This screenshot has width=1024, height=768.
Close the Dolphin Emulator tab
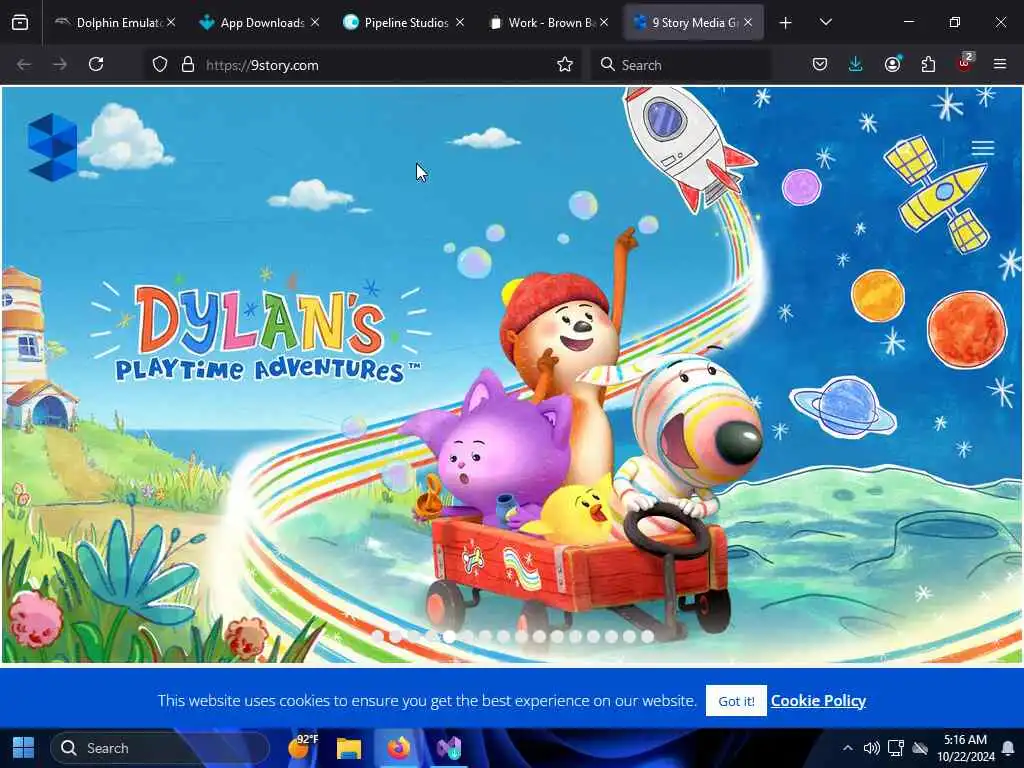[x=170, y=22]
